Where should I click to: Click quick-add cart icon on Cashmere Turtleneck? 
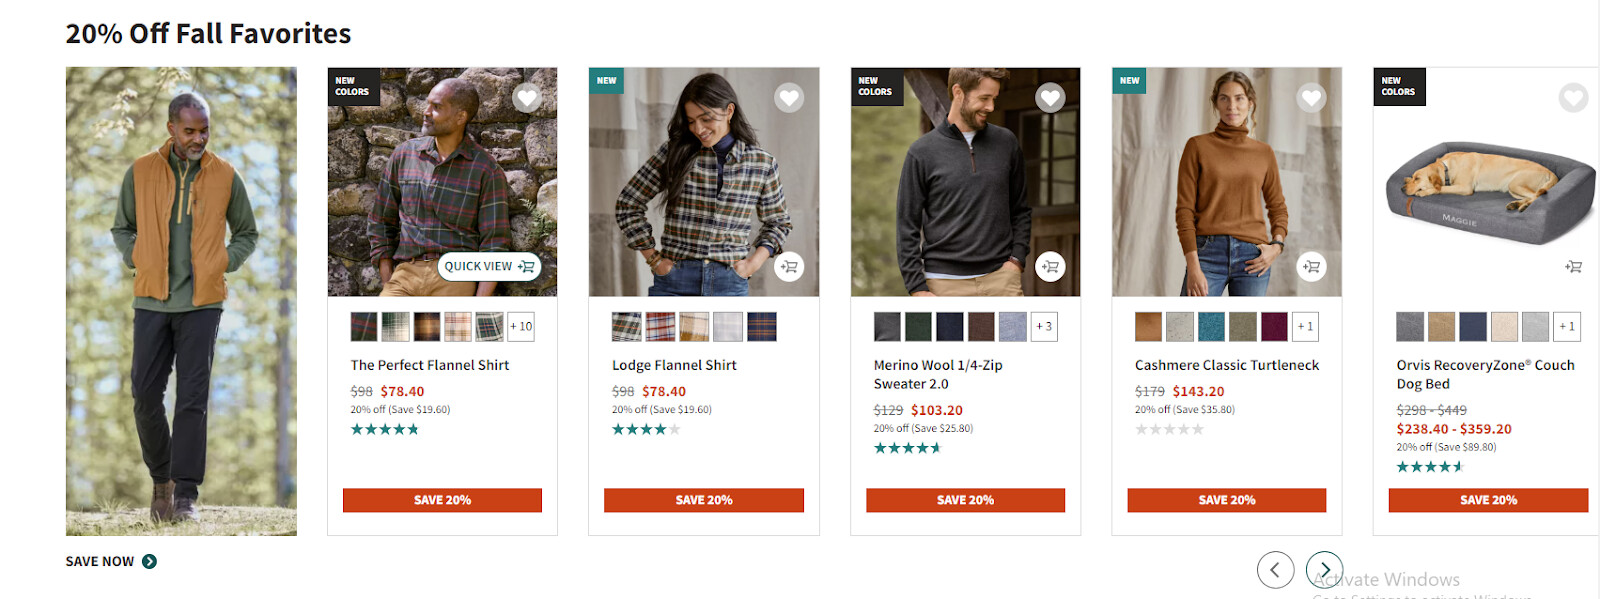click(x=1311, y=267)
